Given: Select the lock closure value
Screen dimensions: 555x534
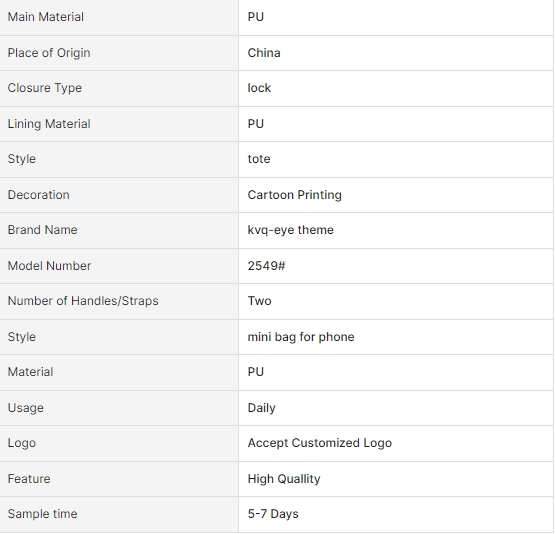Looking at the screenshot, I should (x=259, y=88).
